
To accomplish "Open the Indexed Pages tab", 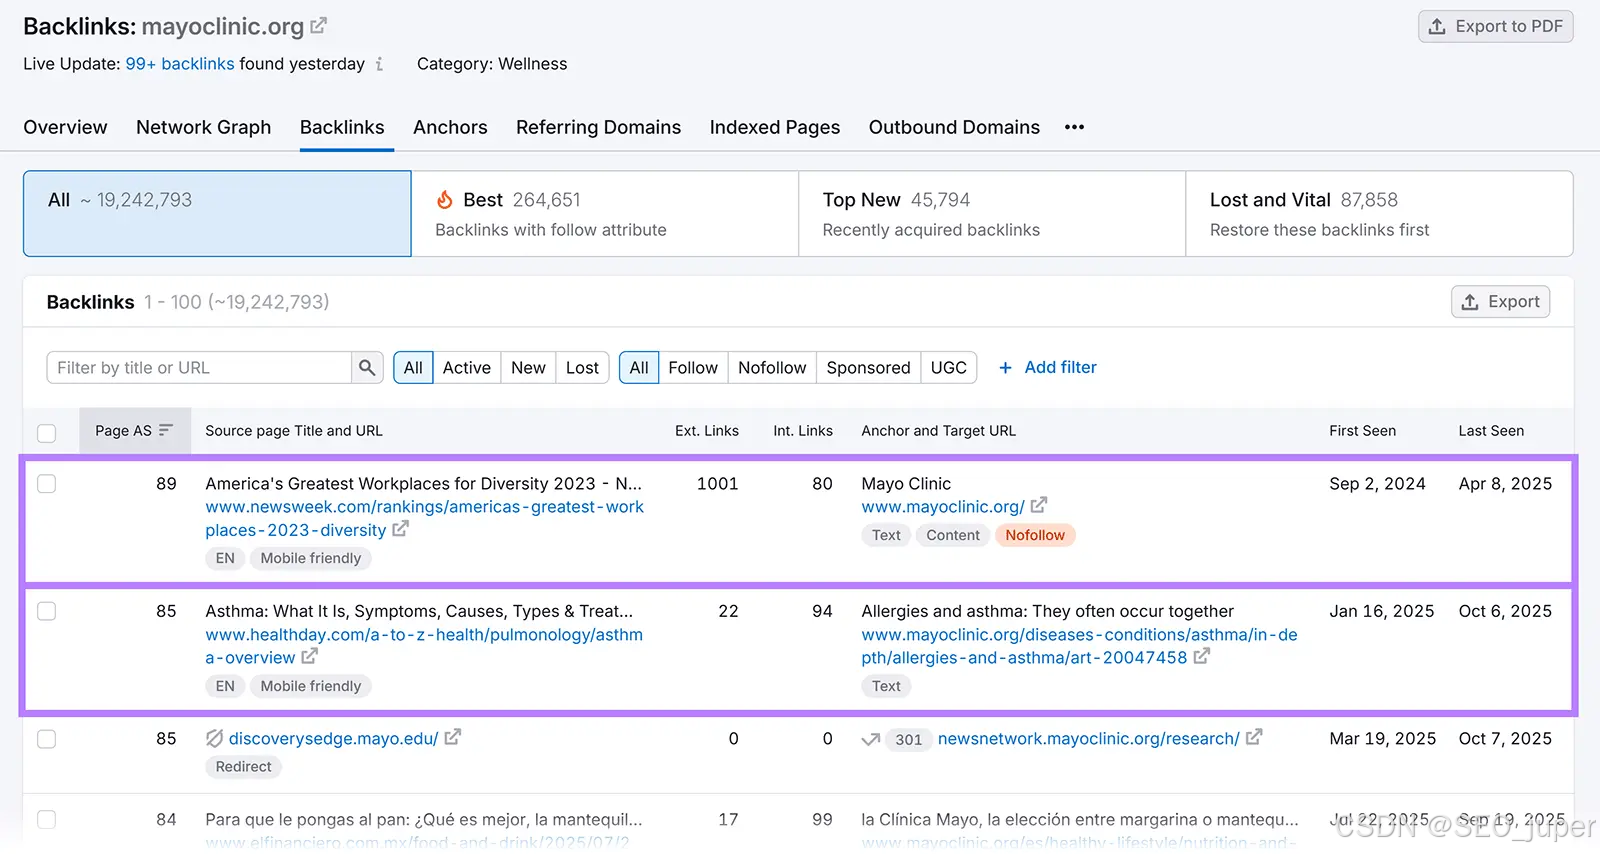I will pyautogui.click(x=775, y=127).
